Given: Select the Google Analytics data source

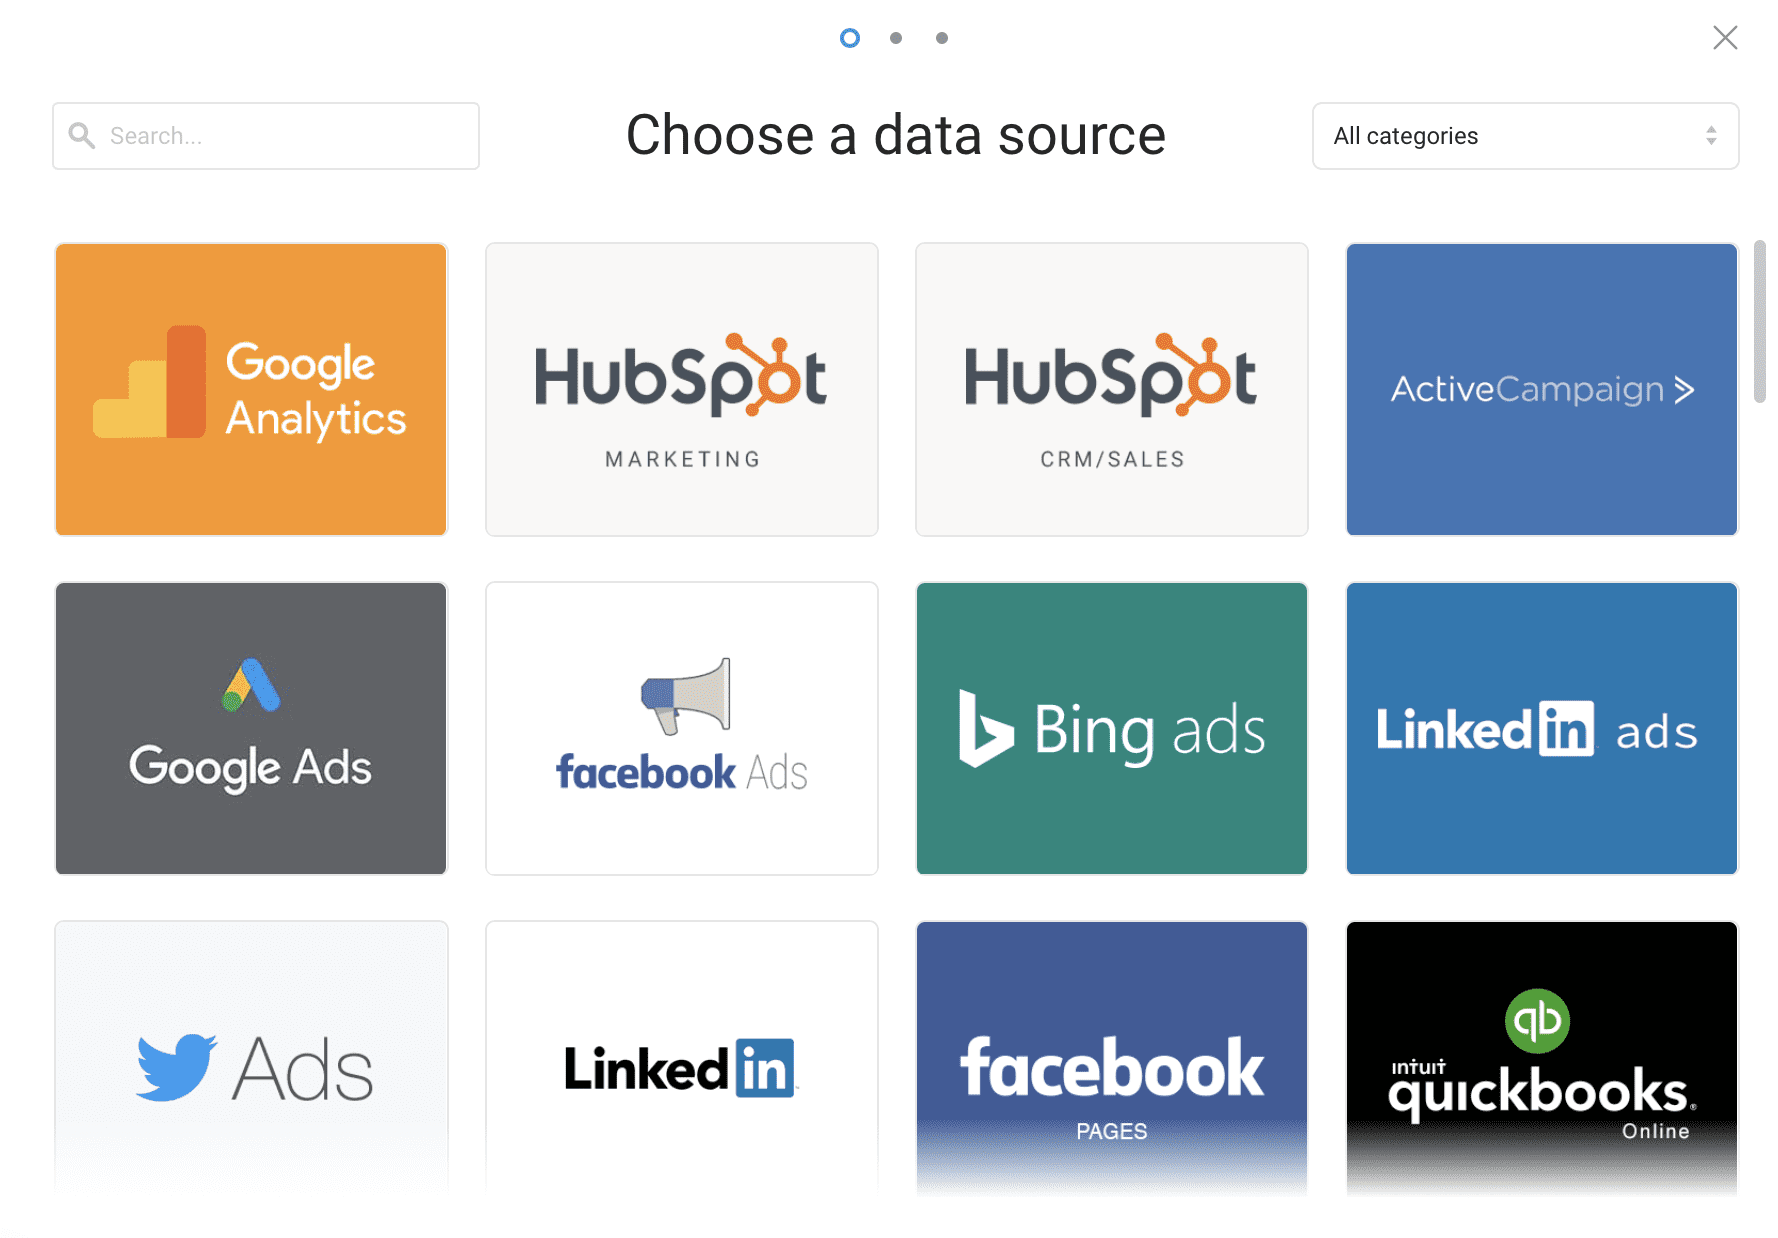Looking at the screenshot, I should pyautogui.click(x=251, y=389).
